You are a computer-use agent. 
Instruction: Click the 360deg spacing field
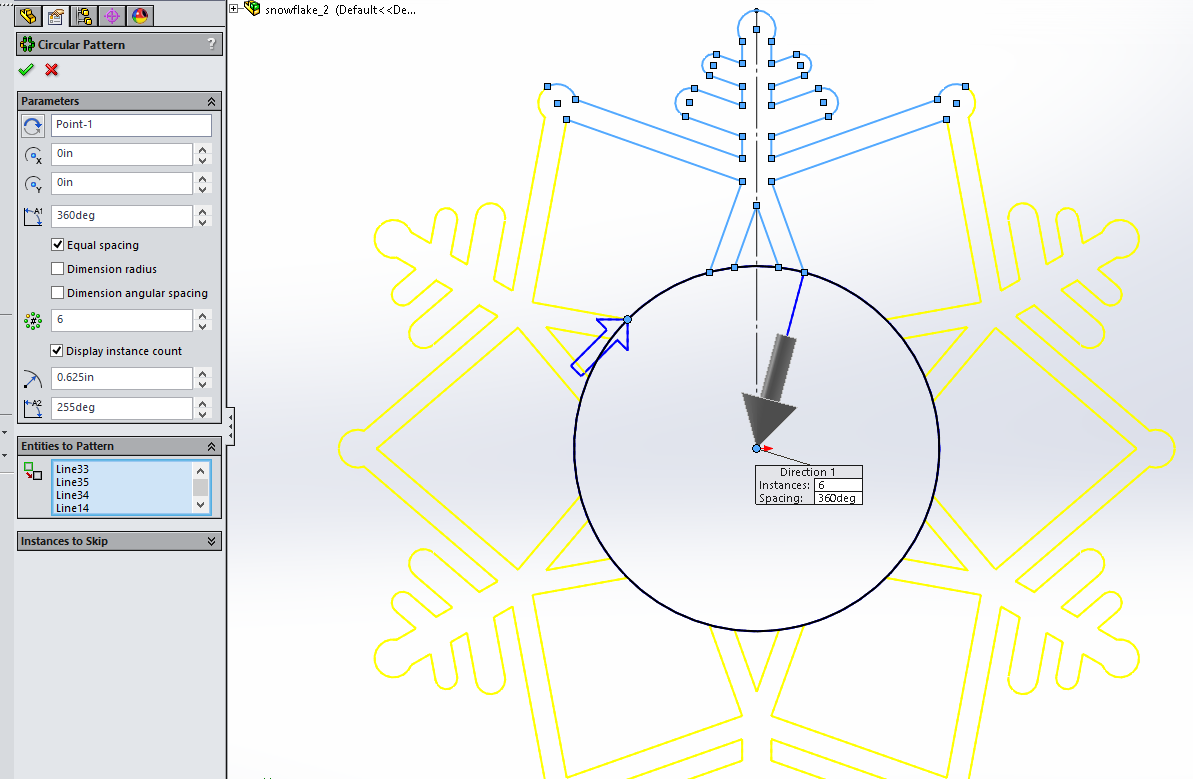[122, 215]
